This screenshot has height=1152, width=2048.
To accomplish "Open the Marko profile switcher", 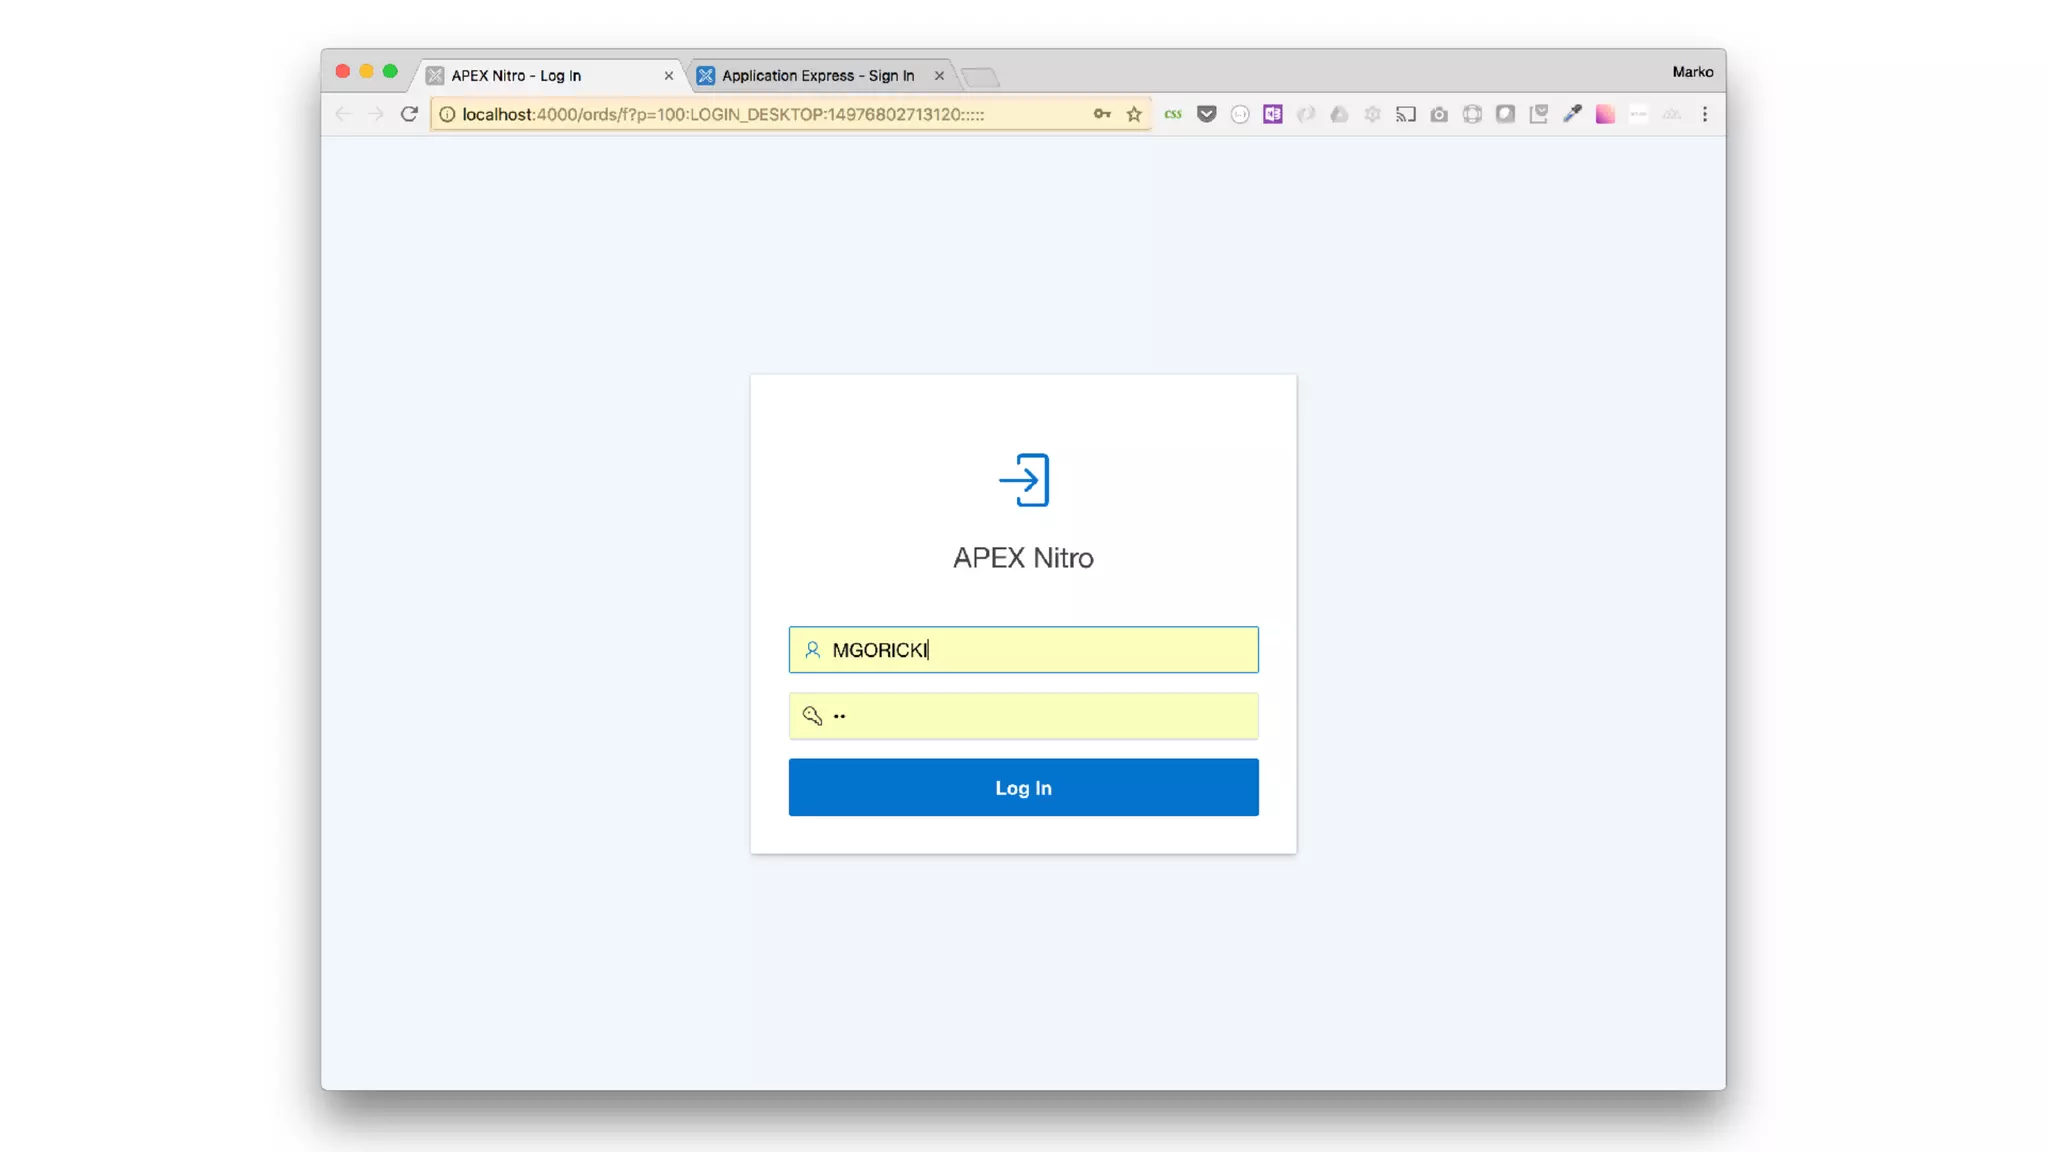I will pos(1692,72).
